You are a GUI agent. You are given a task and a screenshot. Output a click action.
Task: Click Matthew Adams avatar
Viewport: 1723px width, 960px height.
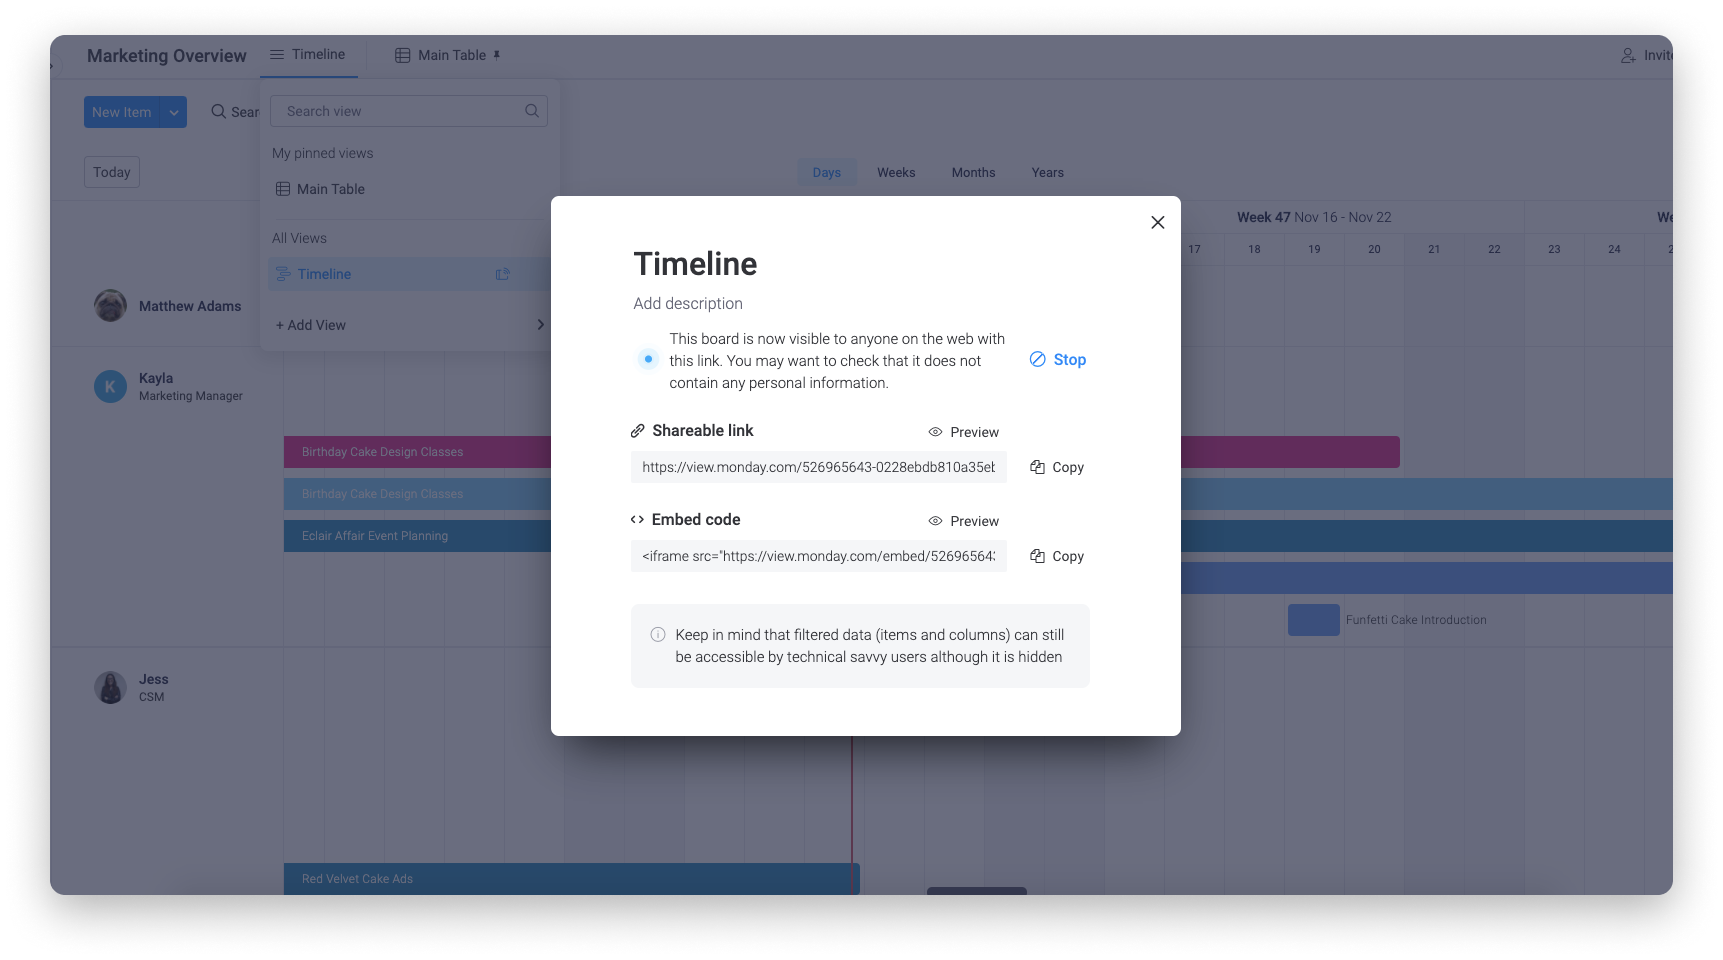click(x=110, y=306)
